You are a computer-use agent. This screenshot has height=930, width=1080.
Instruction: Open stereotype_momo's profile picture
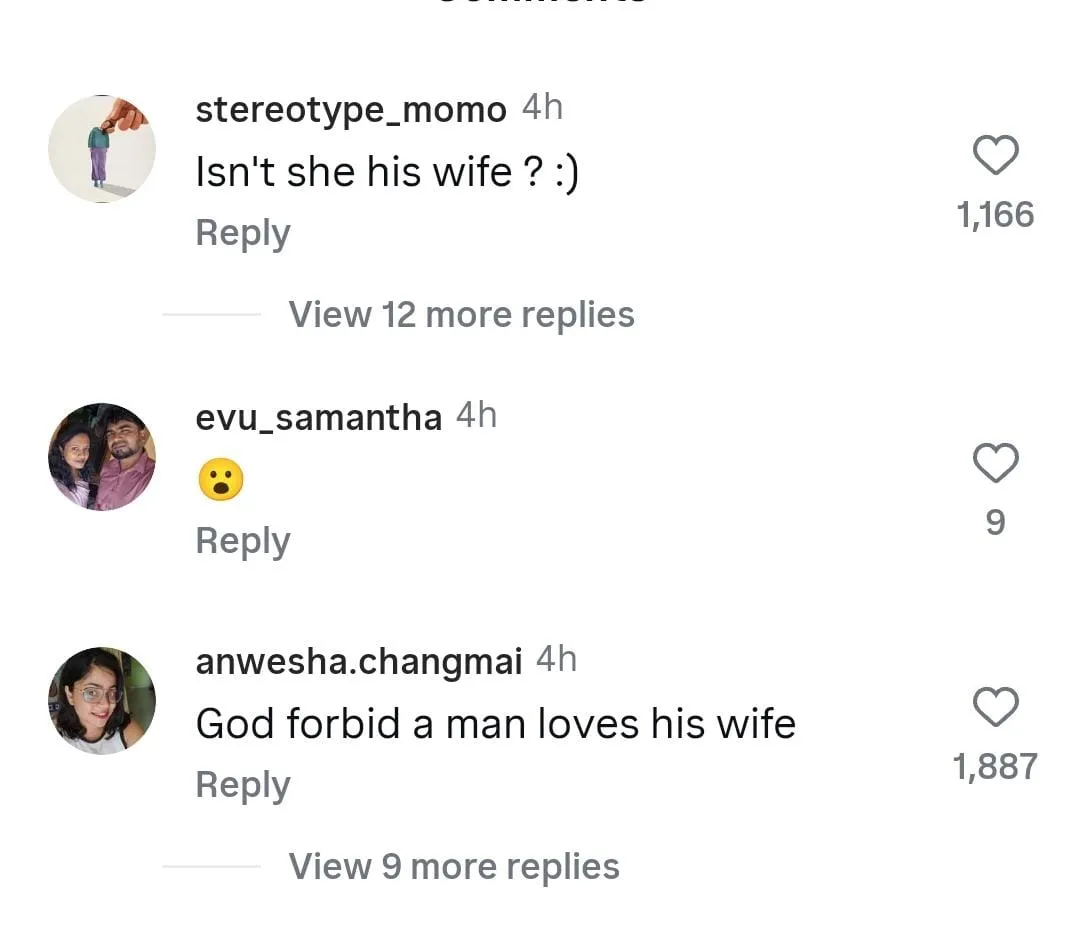pyautogui.click(x=102, y=149)
